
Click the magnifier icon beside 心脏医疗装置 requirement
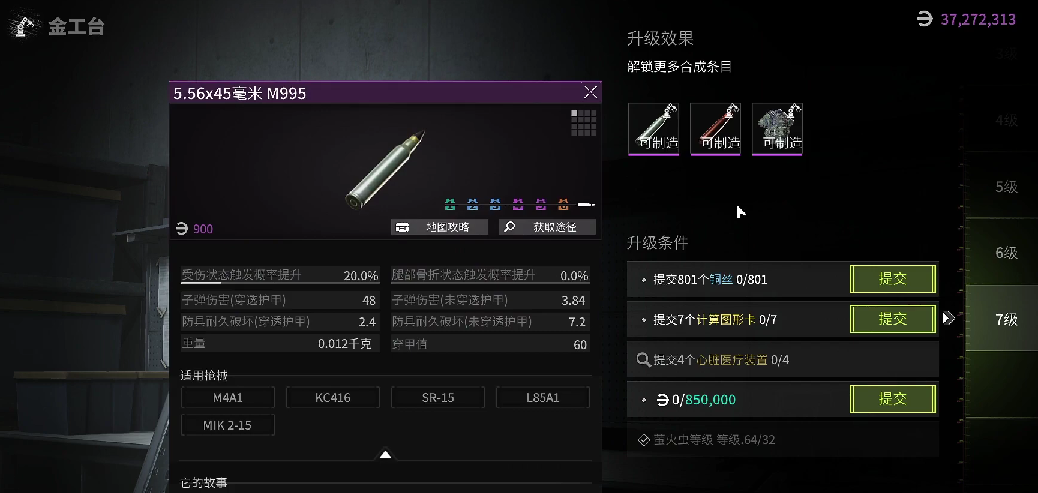click(643, 360)
